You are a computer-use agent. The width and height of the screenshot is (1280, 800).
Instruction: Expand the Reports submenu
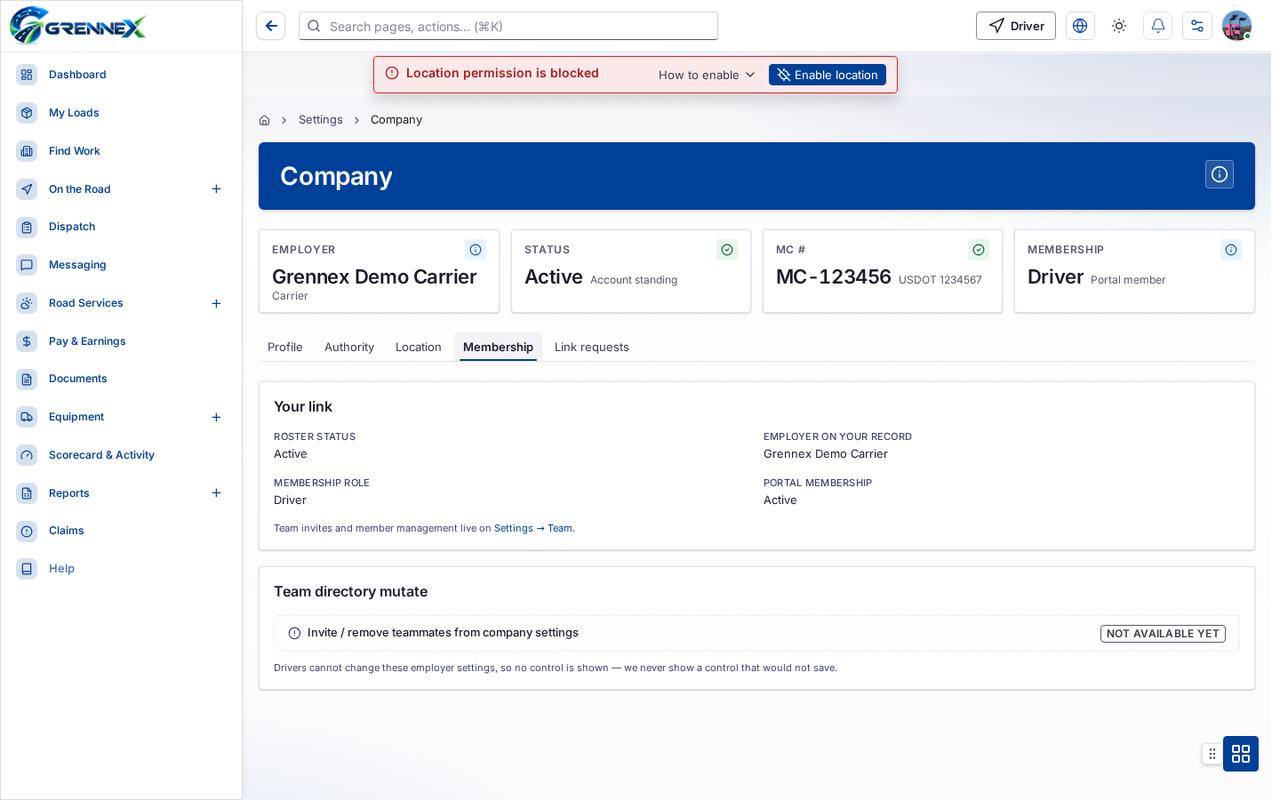click(x=216, y=493)
